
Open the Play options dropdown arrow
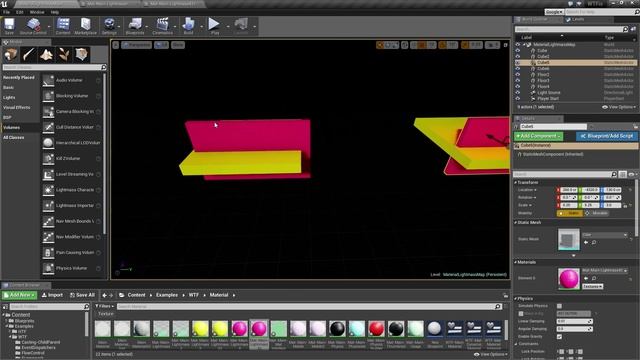point(228,26)
